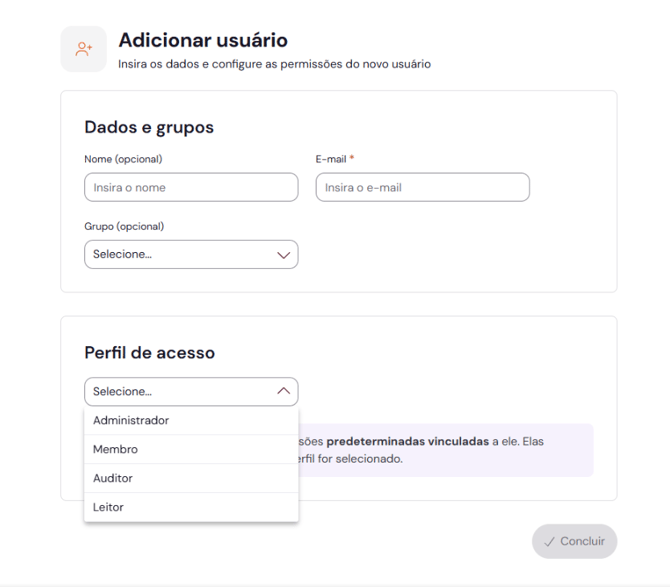
Task: Click the 'Grupo (opcional)' label
Action: [124, 226]
